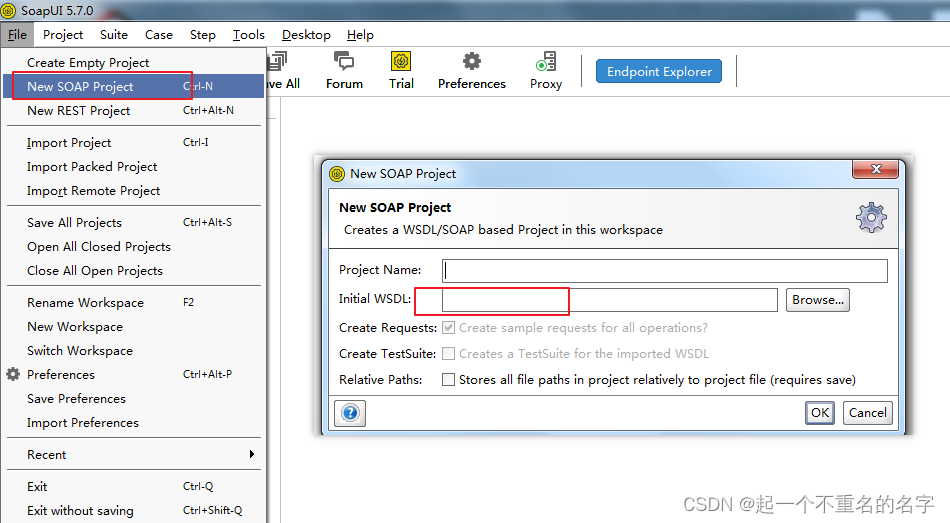The image size is (950, 523).
Task: Open the Suite menu
Action: coord(114,35)
